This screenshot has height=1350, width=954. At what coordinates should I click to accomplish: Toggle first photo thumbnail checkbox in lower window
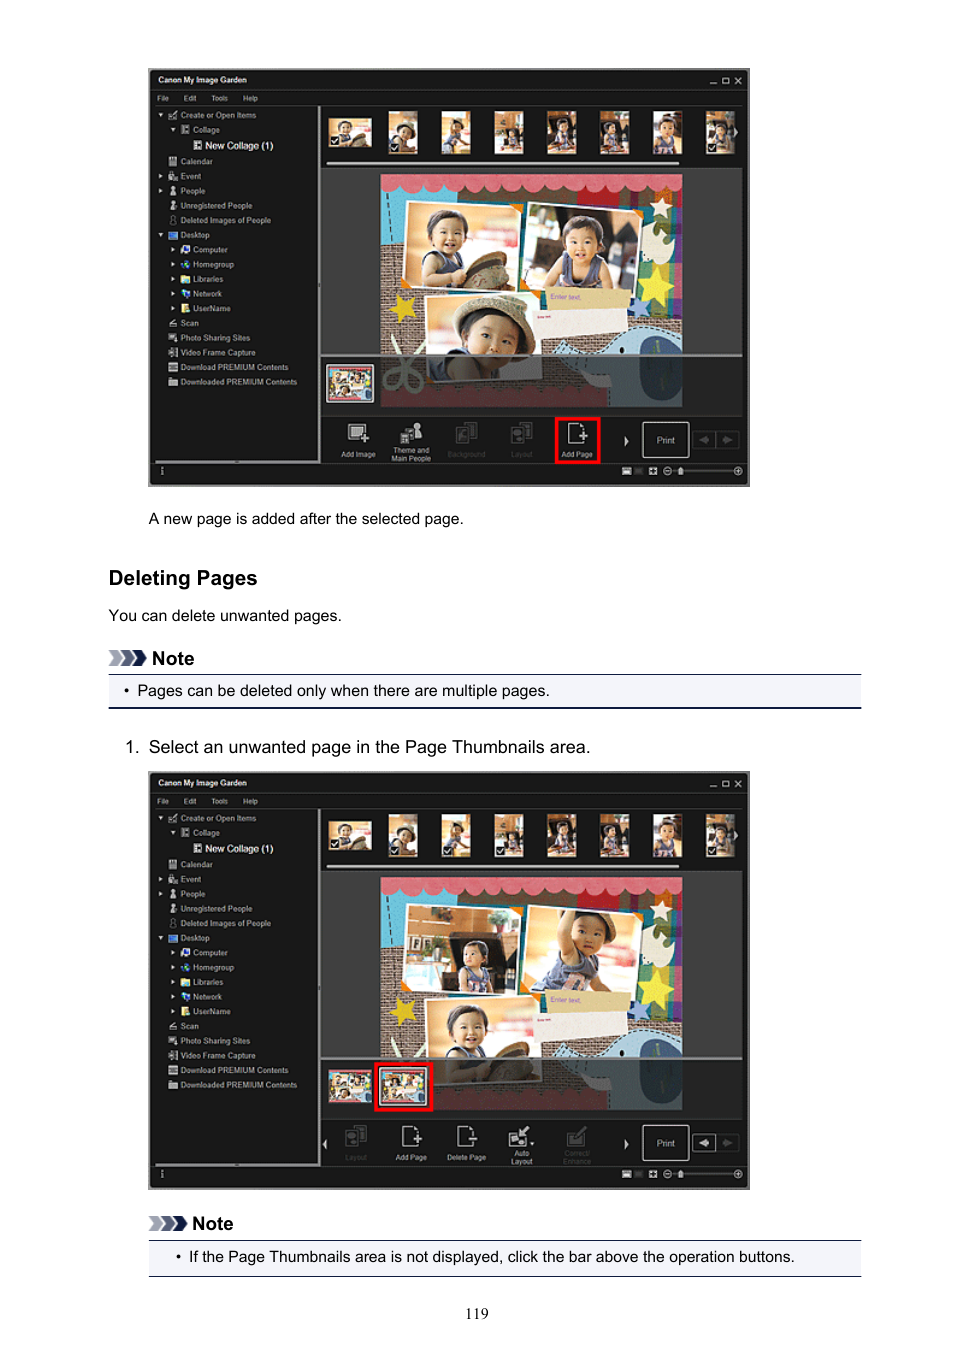(335, 845)
